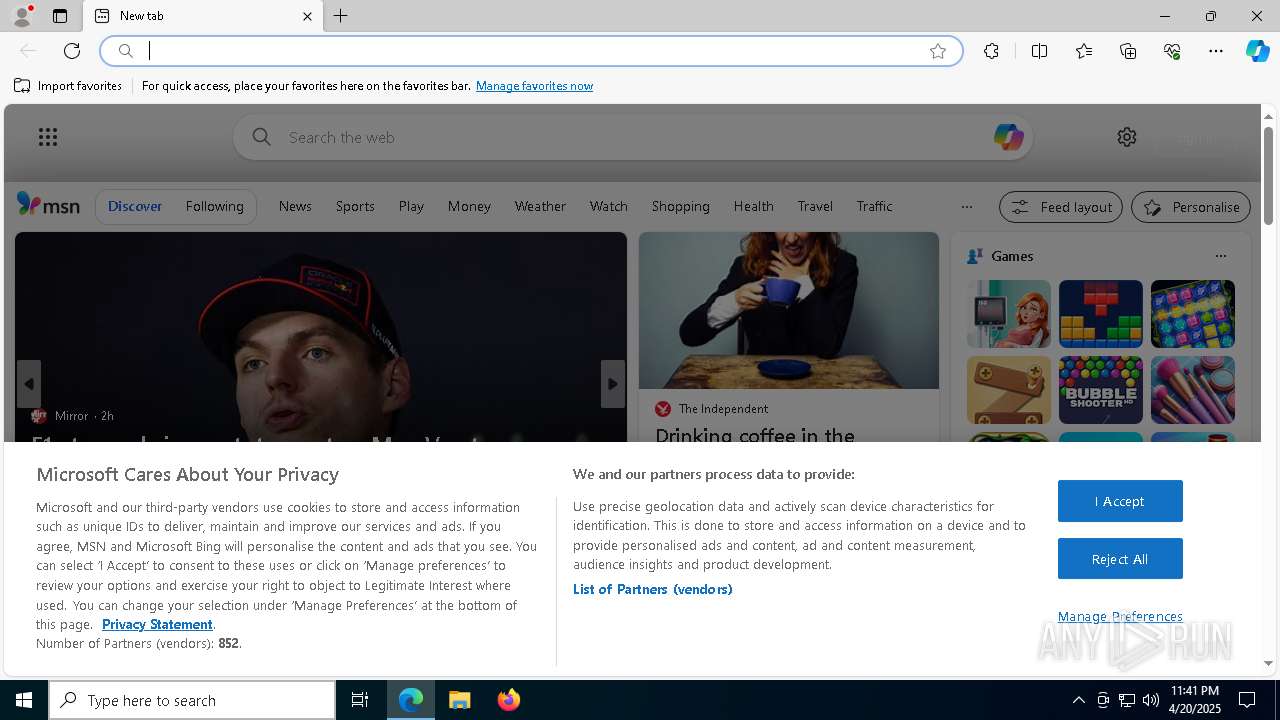Play the block puzzle game

[1100, 314]
